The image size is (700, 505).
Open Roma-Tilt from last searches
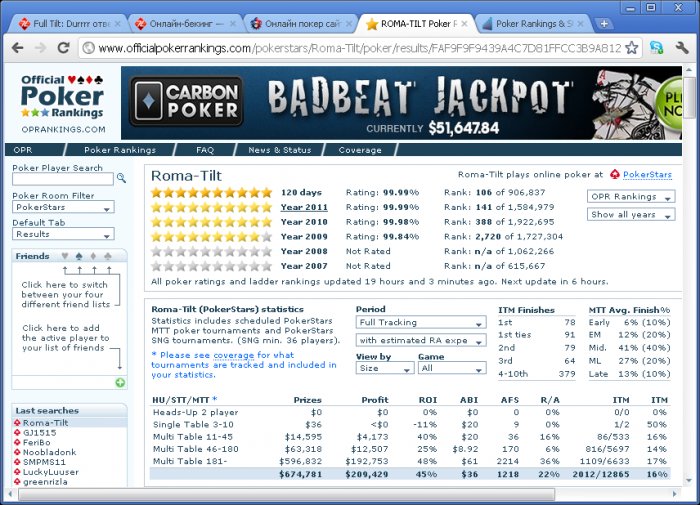(46, 423)
